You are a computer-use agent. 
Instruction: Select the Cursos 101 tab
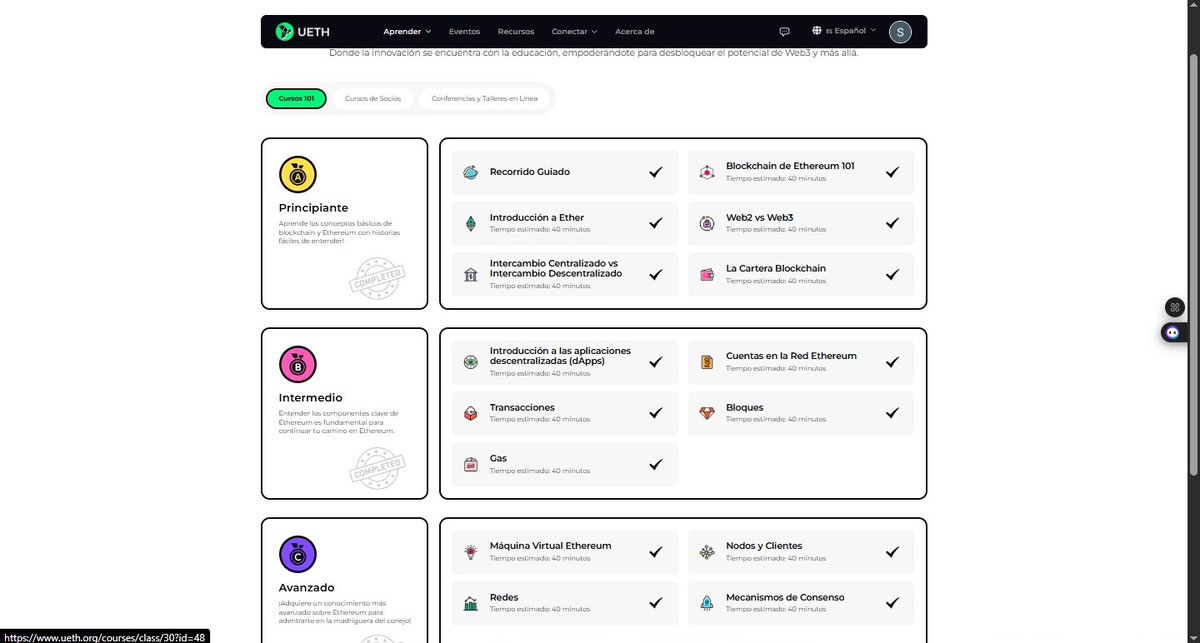[x=296, y=99]
